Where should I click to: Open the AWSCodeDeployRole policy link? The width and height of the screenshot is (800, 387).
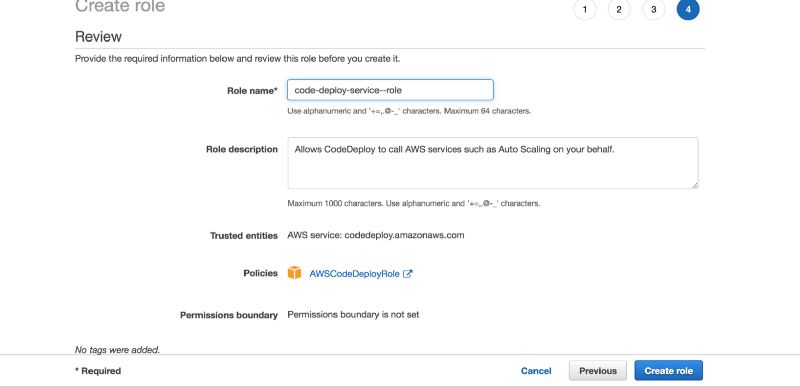[x=355, y=274]
